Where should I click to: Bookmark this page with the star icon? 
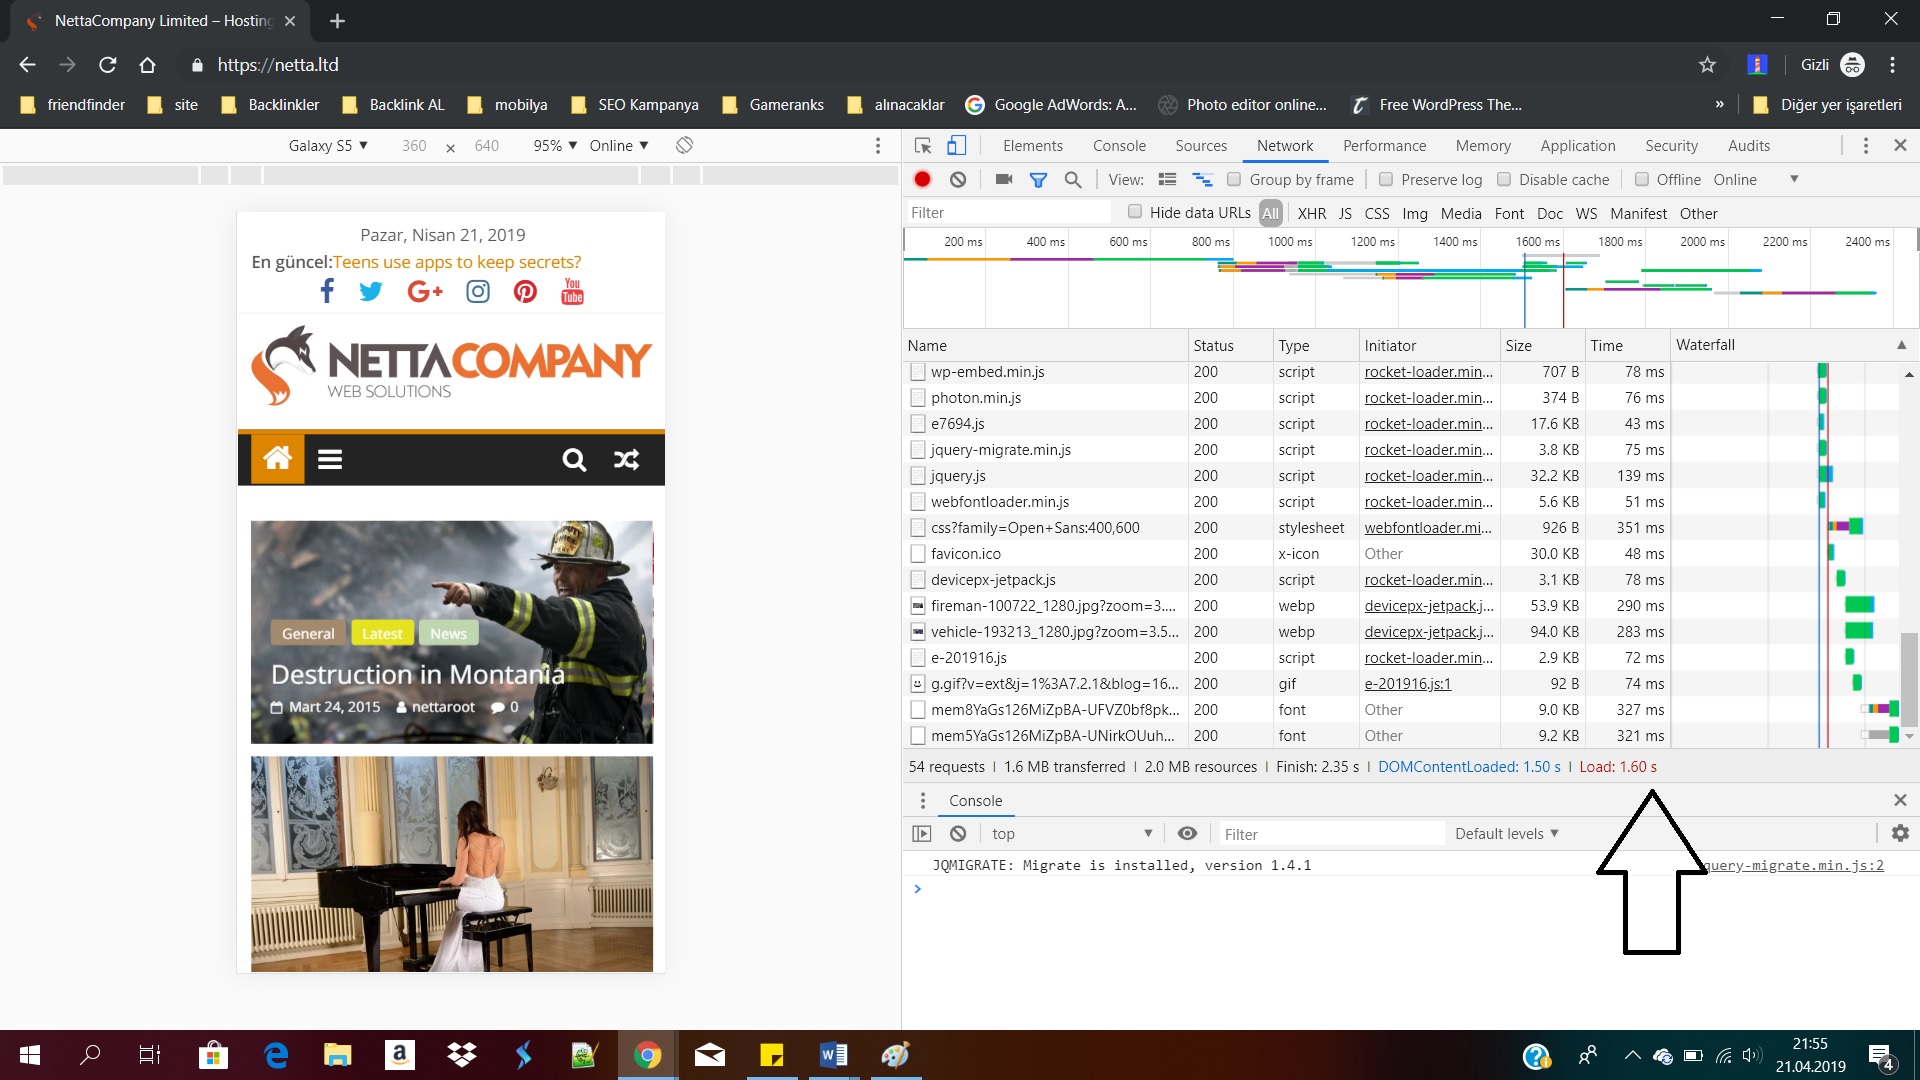coord(1707,65)
